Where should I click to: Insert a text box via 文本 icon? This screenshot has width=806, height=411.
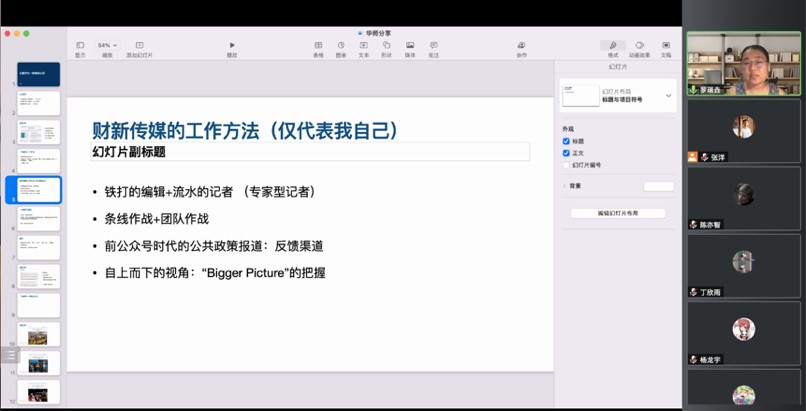pos(363,45)
